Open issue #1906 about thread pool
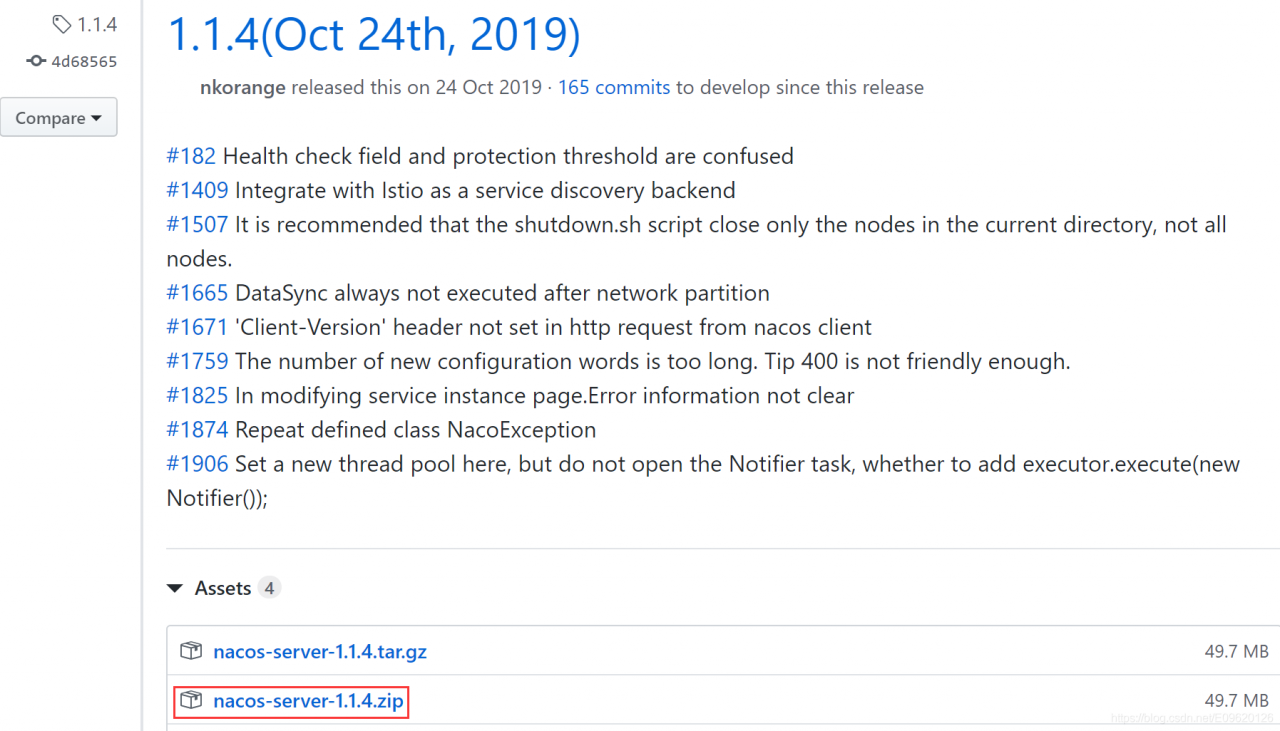The height and width of the screenshot is (731, 1280). [x=197, y=464]
